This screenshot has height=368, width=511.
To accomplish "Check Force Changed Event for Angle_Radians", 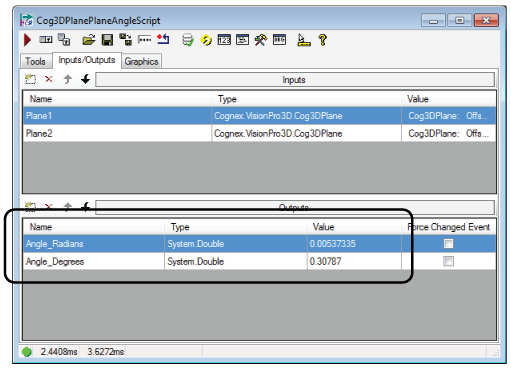I will (x=448, y=244).
